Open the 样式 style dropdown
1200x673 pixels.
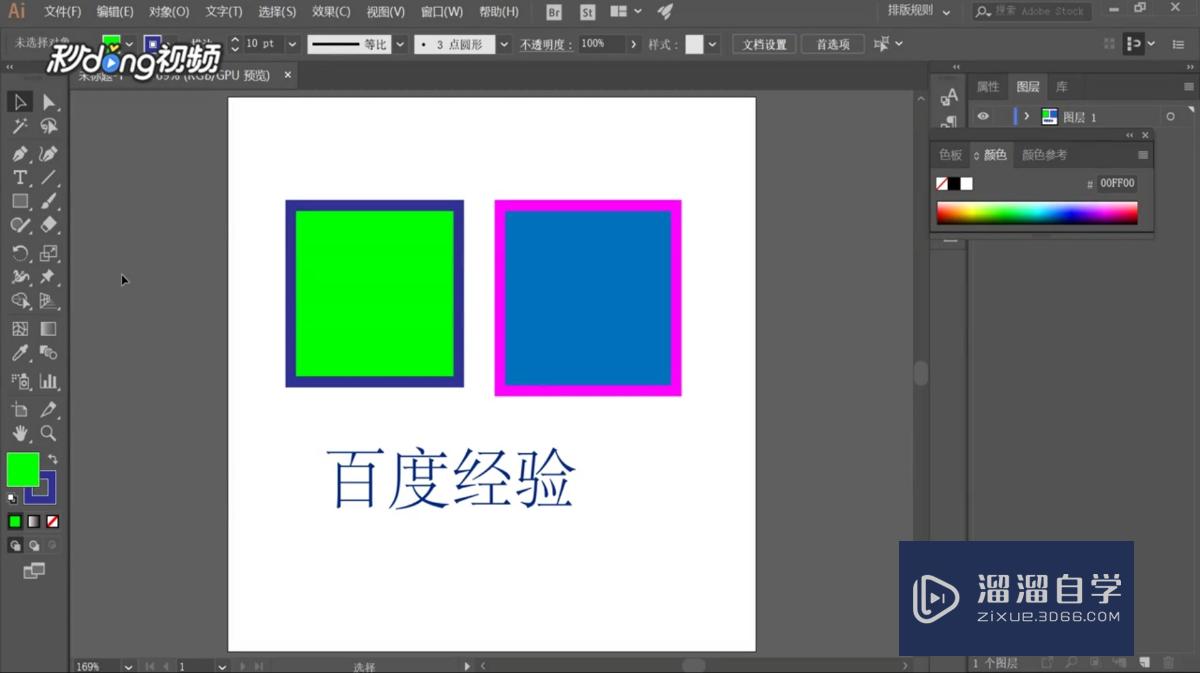(714, 43)
